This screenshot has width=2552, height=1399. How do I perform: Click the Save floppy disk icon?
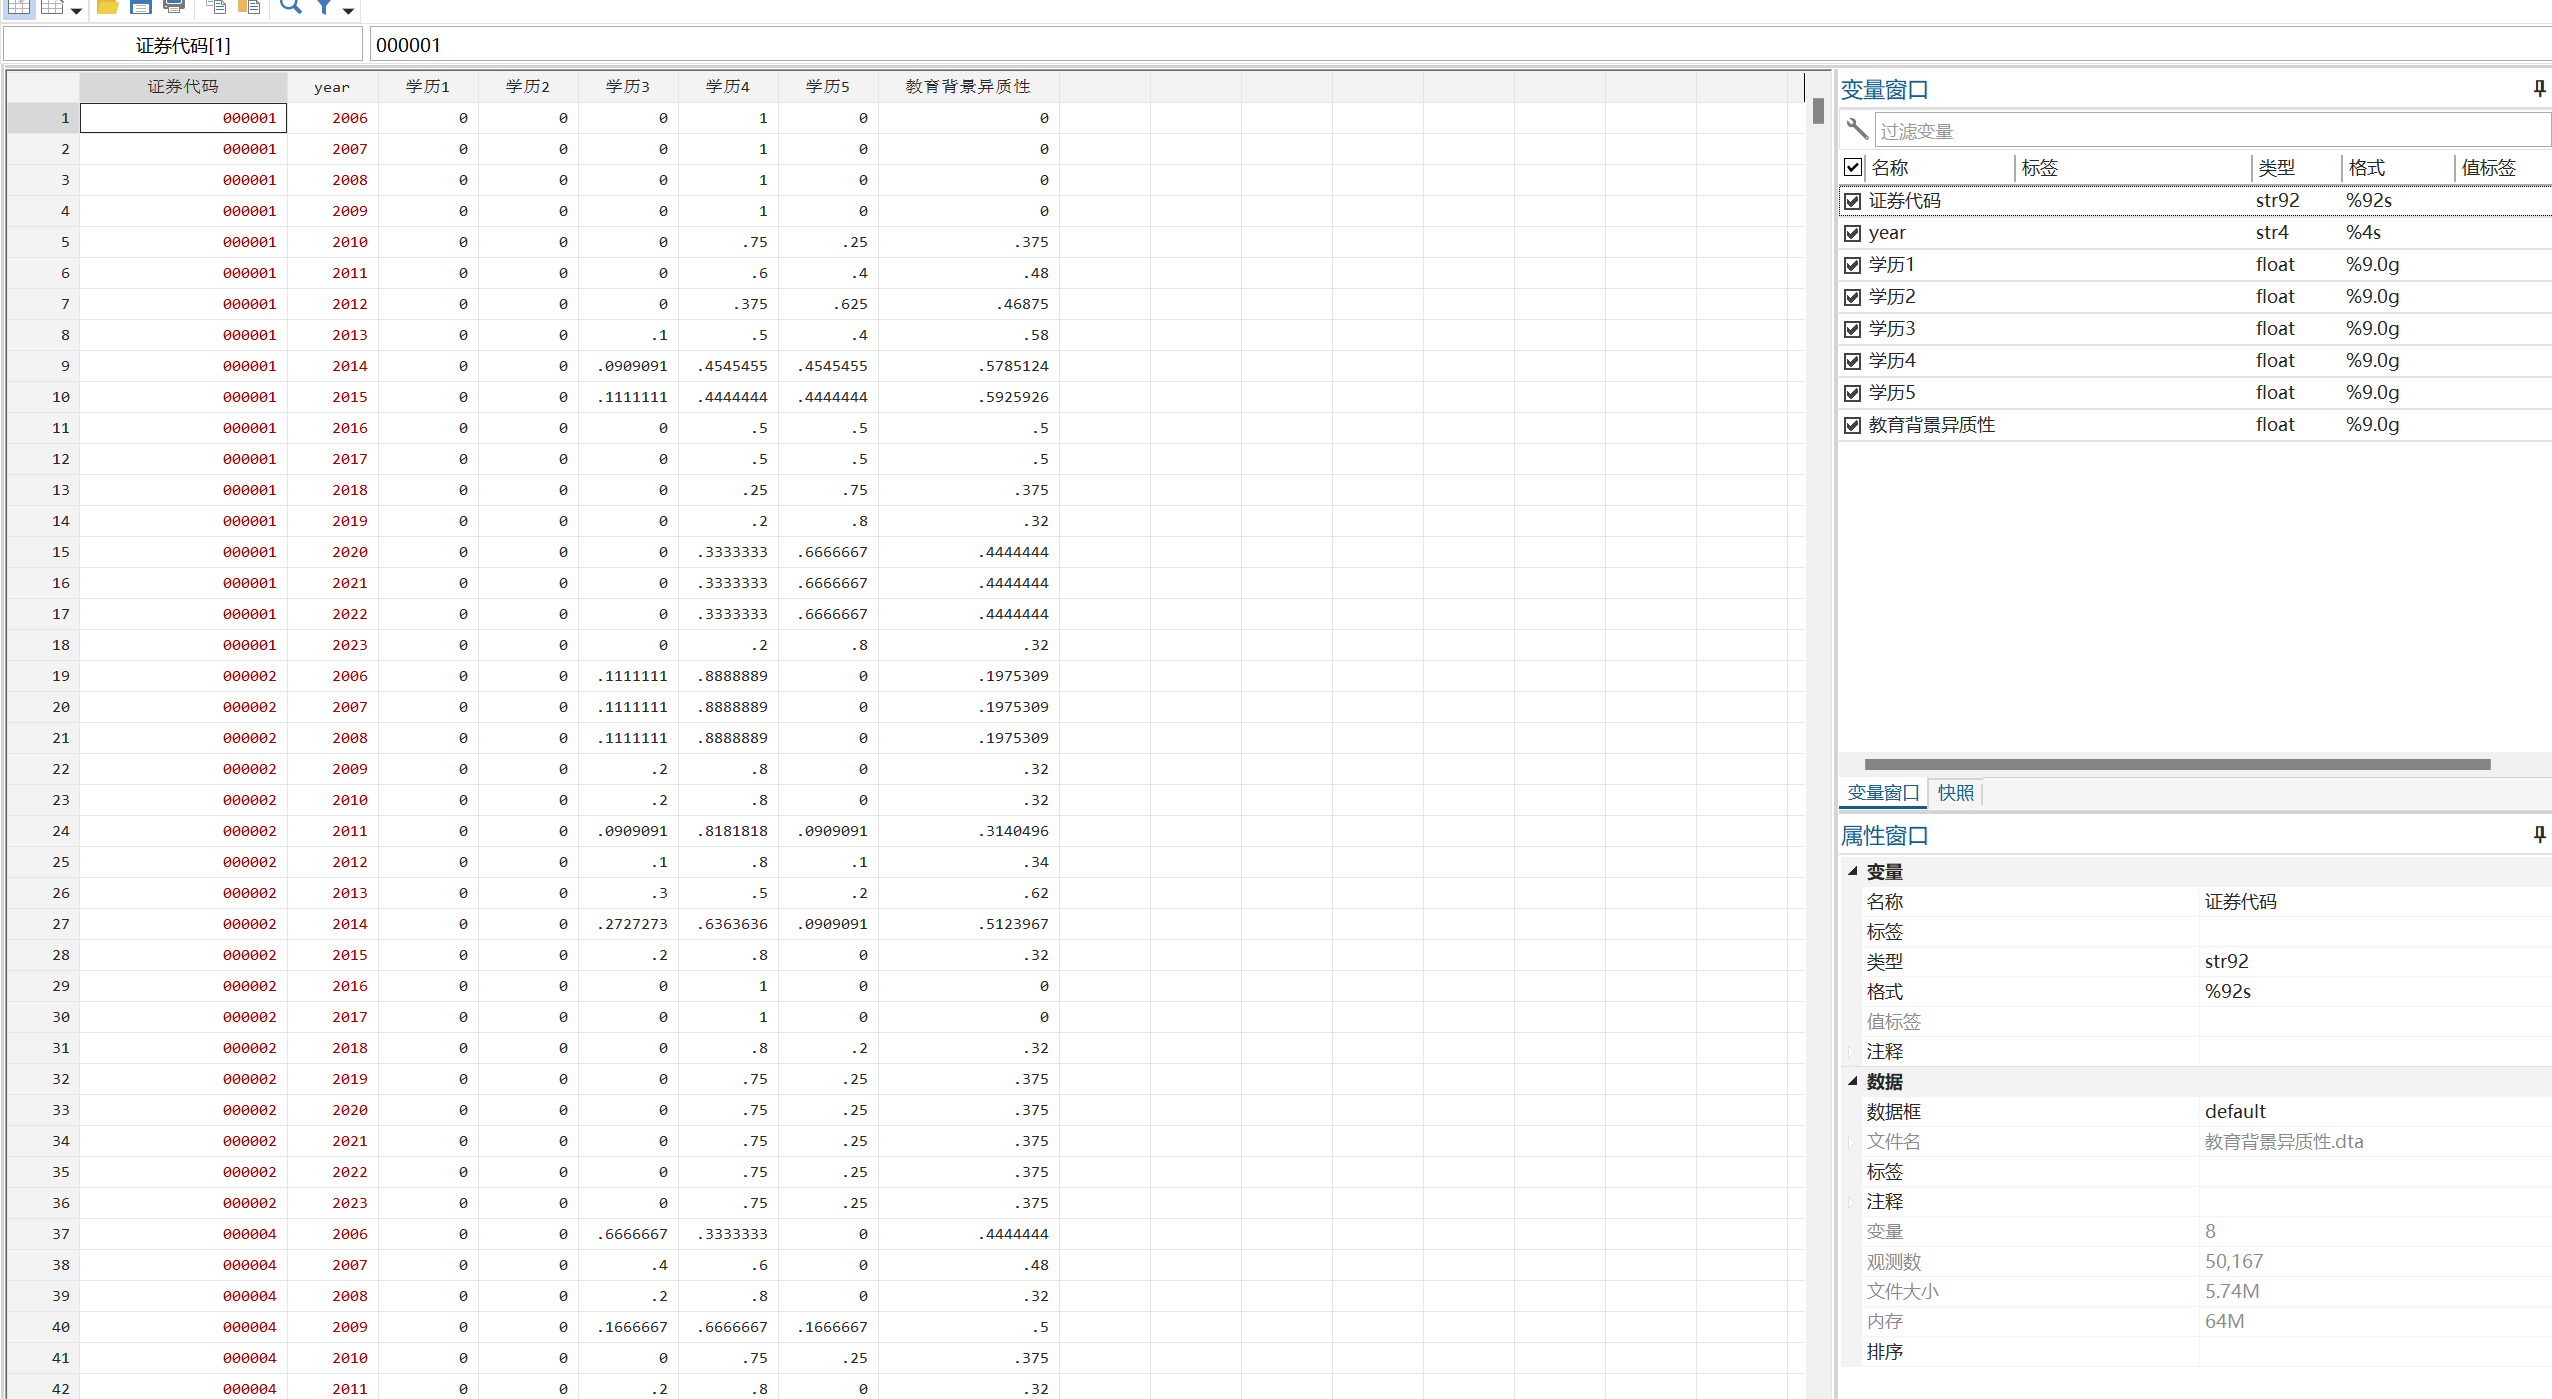tap(141, 7)
